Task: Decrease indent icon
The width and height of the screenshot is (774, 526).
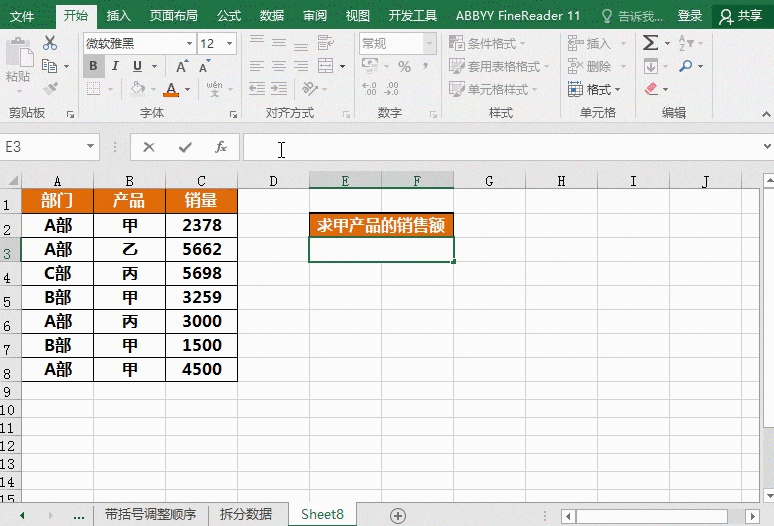Action: [257, 89]
